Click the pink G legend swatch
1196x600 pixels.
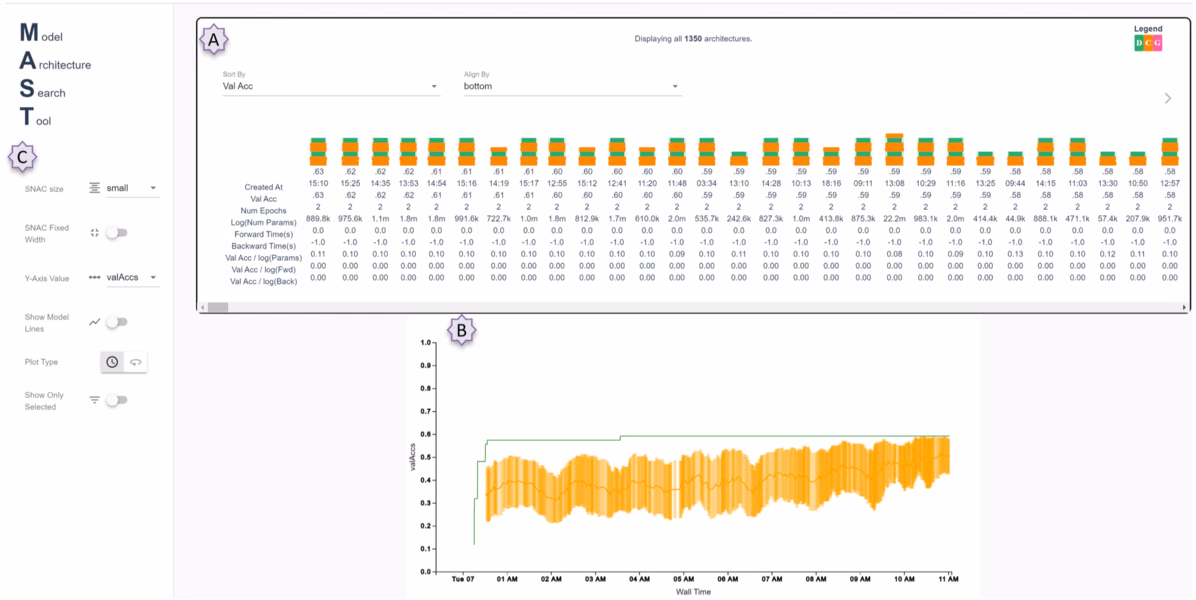1157,43
